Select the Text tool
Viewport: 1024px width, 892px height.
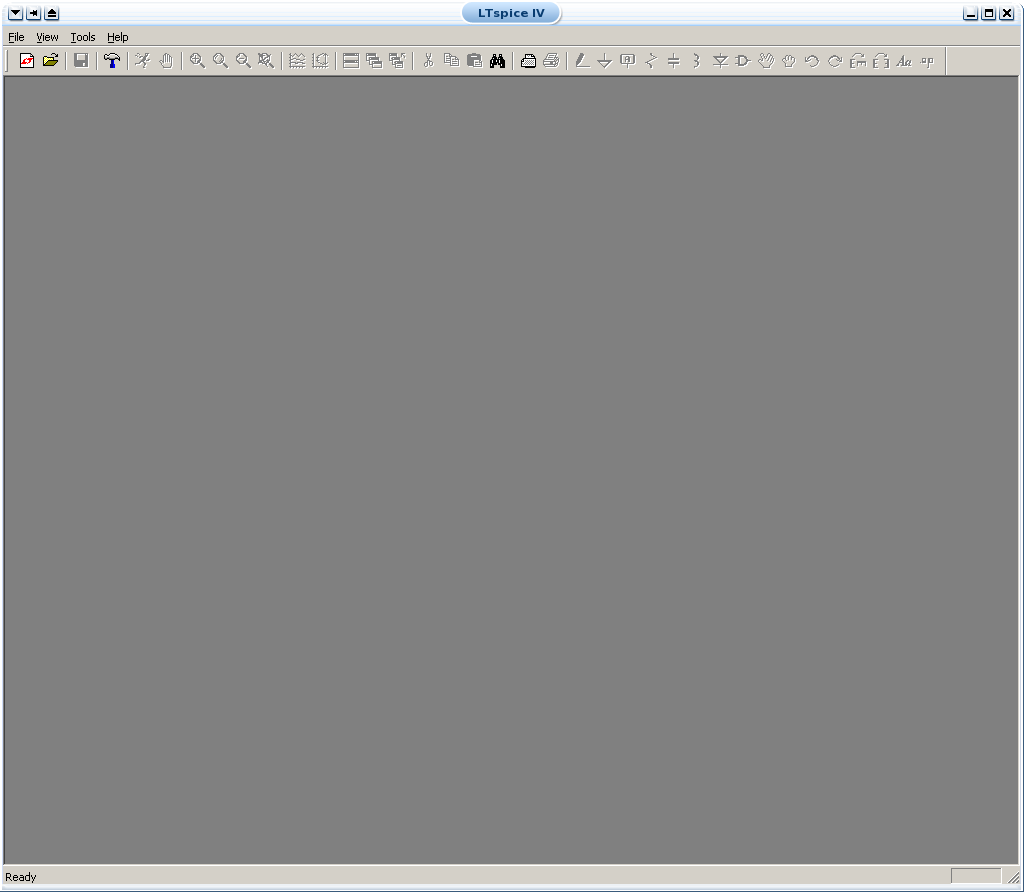pyautogui.click(x=904, y=61)
